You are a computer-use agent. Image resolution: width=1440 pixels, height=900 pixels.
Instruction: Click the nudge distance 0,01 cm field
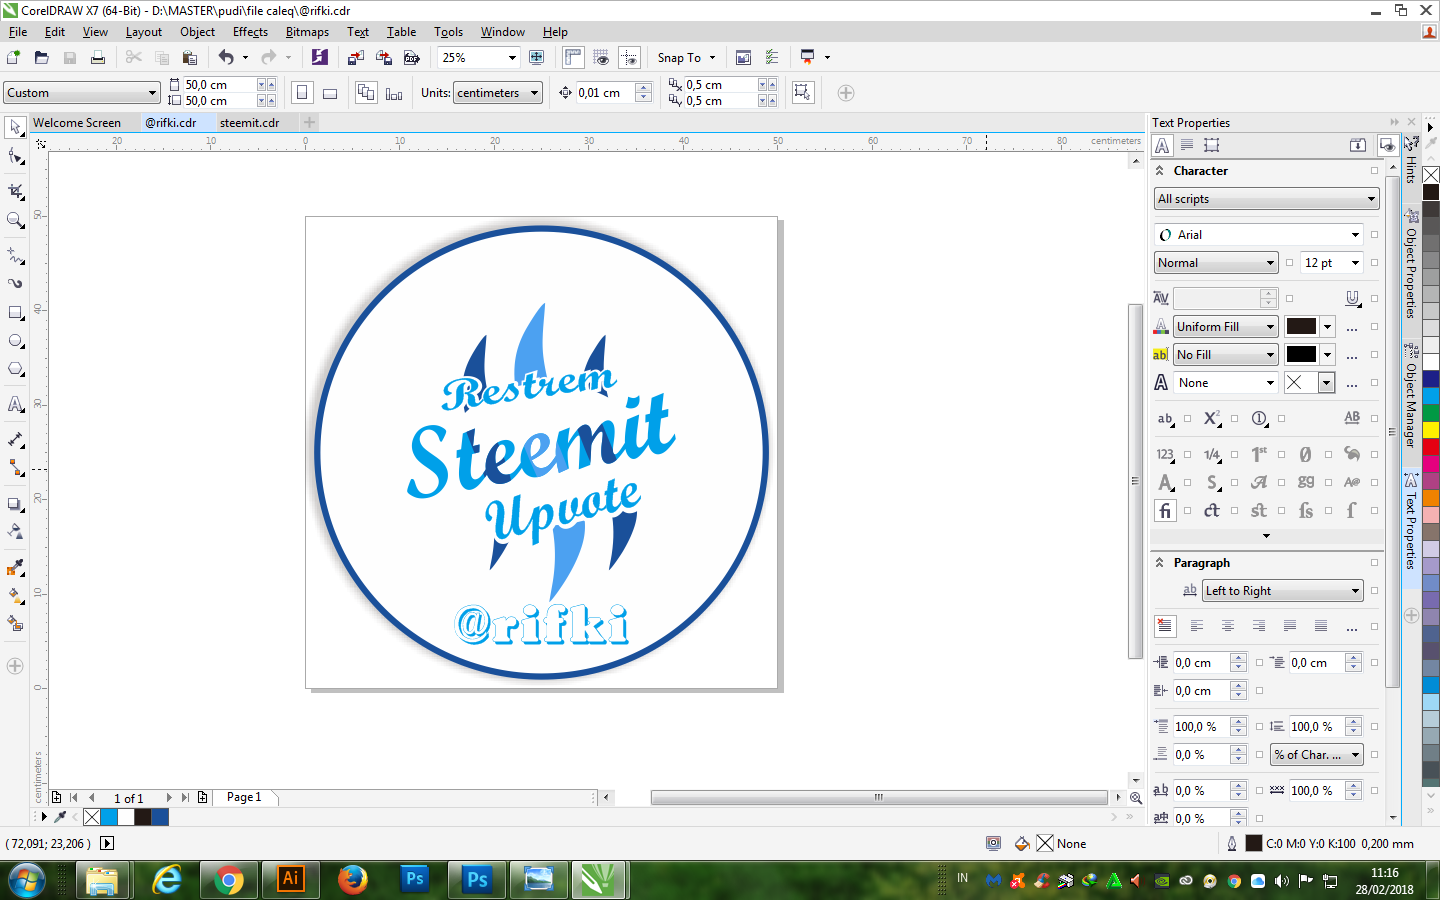pos(605,93)
